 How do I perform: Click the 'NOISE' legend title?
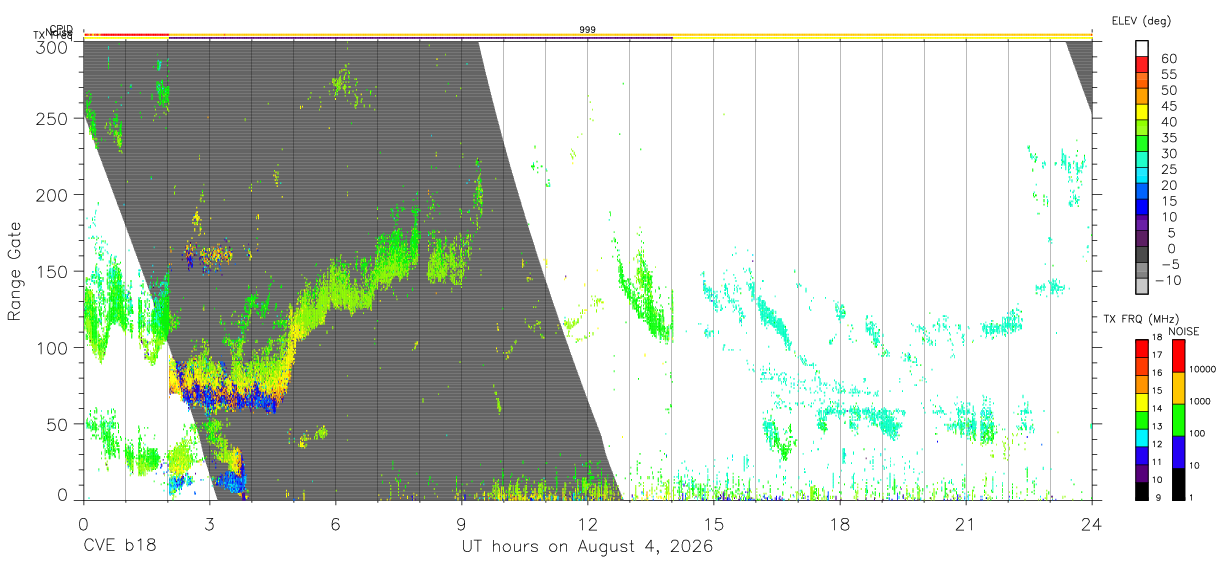[x=1183, y=331]
